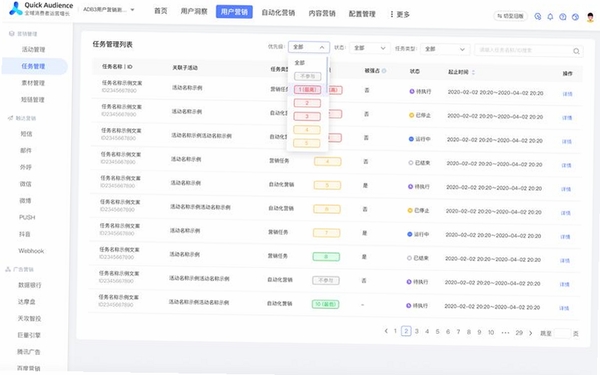Click the globe icon next to avatar
This screenshot has height=375, width=600.
[x=575, y=17]
